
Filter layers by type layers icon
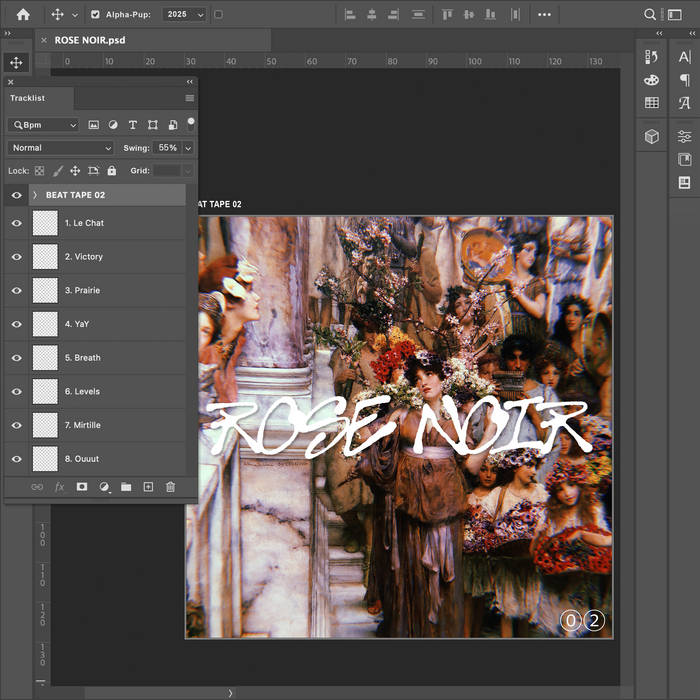132,125
